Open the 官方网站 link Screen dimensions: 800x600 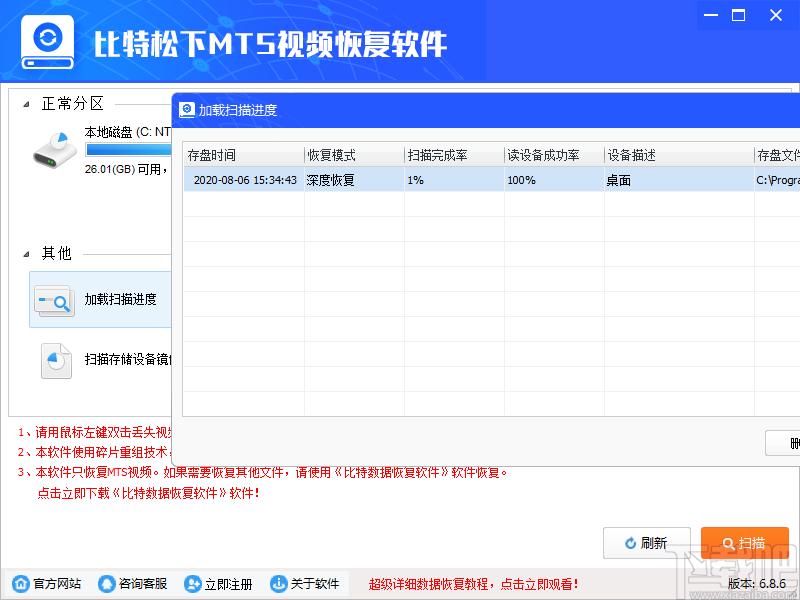tap(57, 584)
